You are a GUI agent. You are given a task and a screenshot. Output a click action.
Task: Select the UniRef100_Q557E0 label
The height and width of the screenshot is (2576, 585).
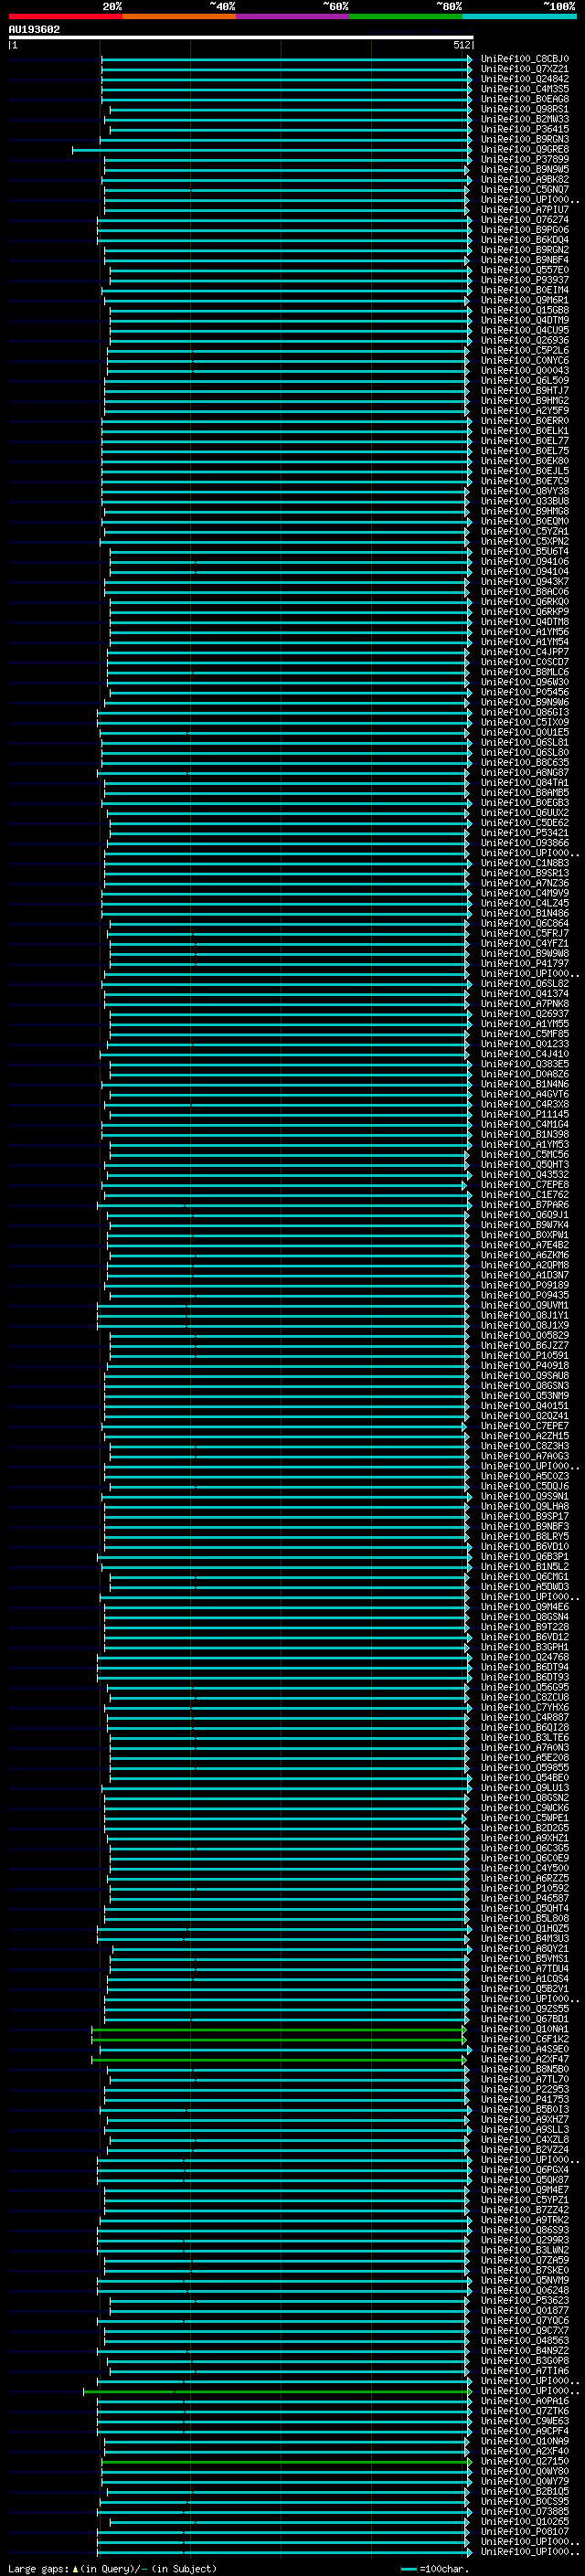click(x=524, y=269)
